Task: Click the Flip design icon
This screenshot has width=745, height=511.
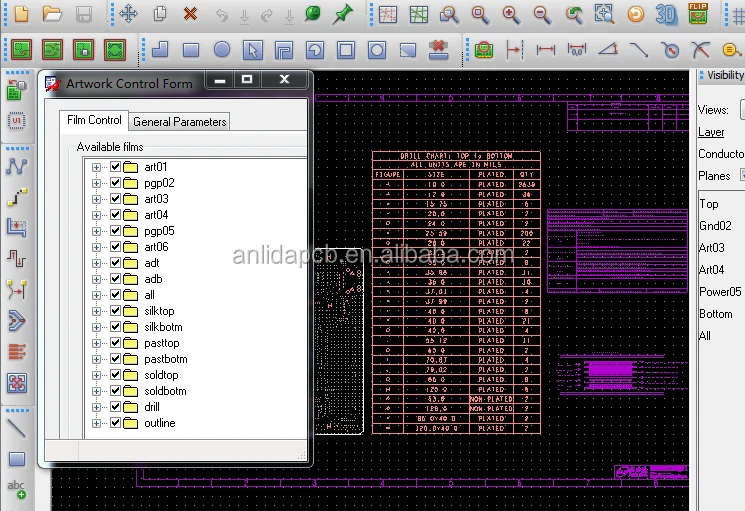Action: [698, 14]
